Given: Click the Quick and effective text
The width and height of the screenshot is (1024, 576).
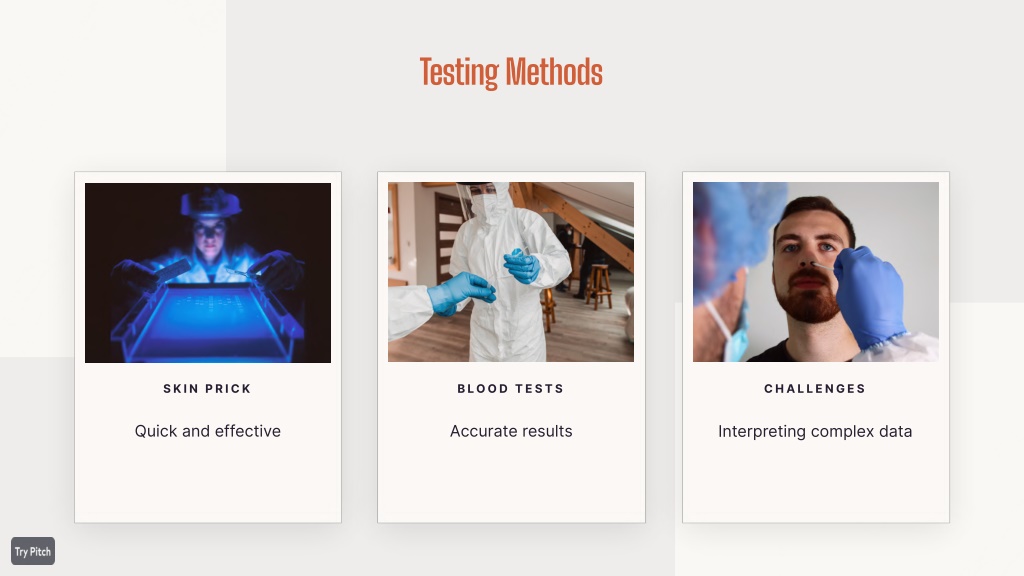Looking at the screenshot, I should pos(208,431).
